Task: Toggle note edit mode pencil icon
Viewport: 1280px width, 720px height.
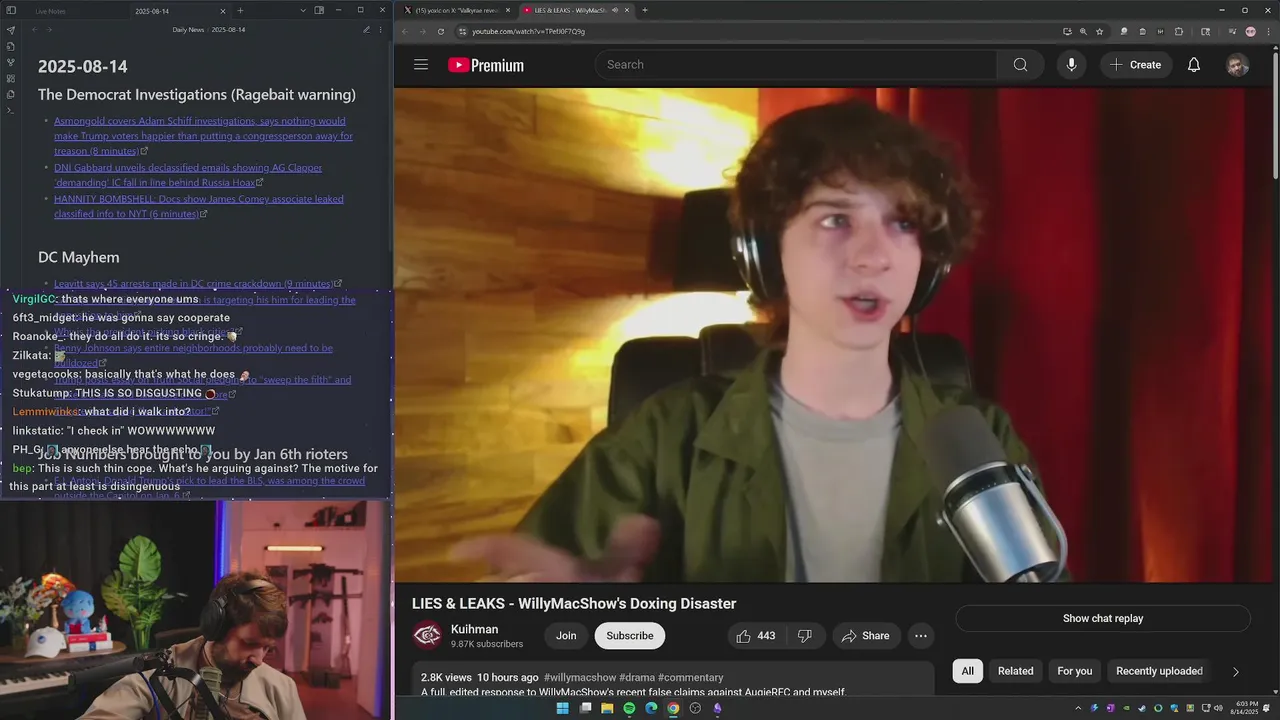Action: pyautogui.click(x=367, y=30)
